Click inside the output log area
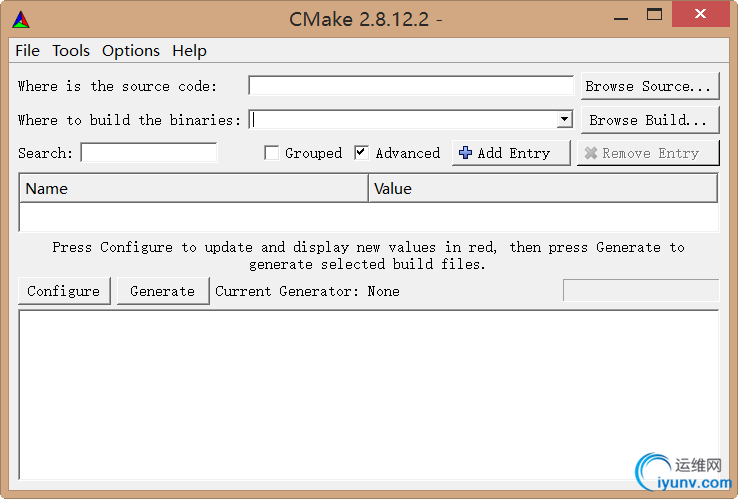This screenshot has width=738, height=499. click(369, 394)
